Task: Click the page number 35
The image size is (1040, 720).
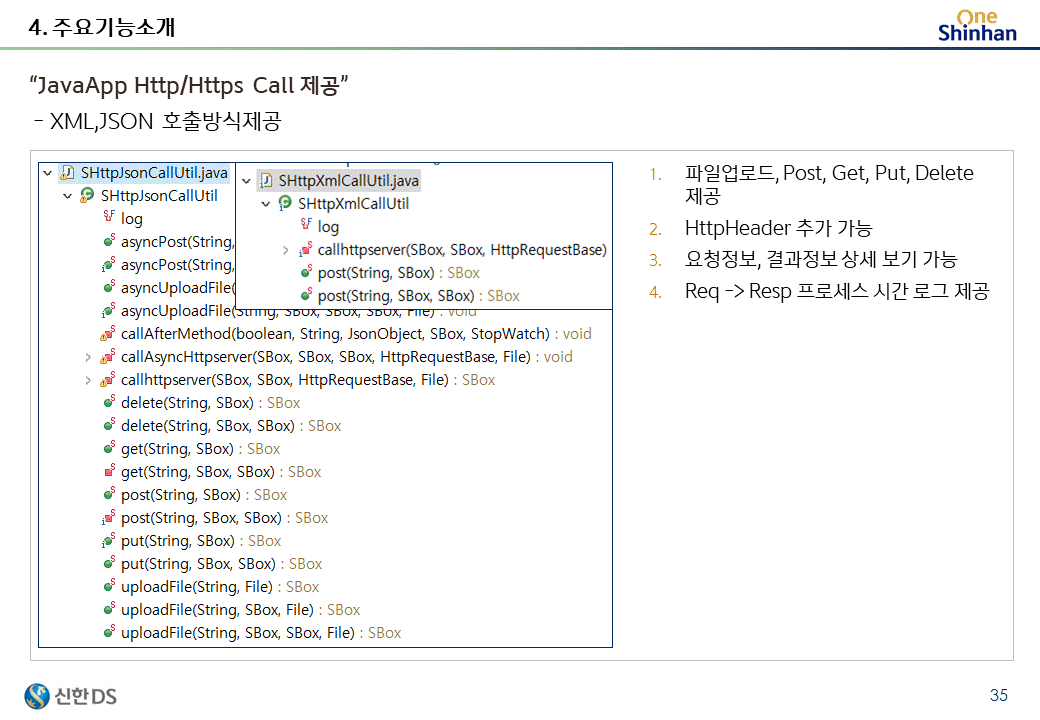Action: coord(999,695)
